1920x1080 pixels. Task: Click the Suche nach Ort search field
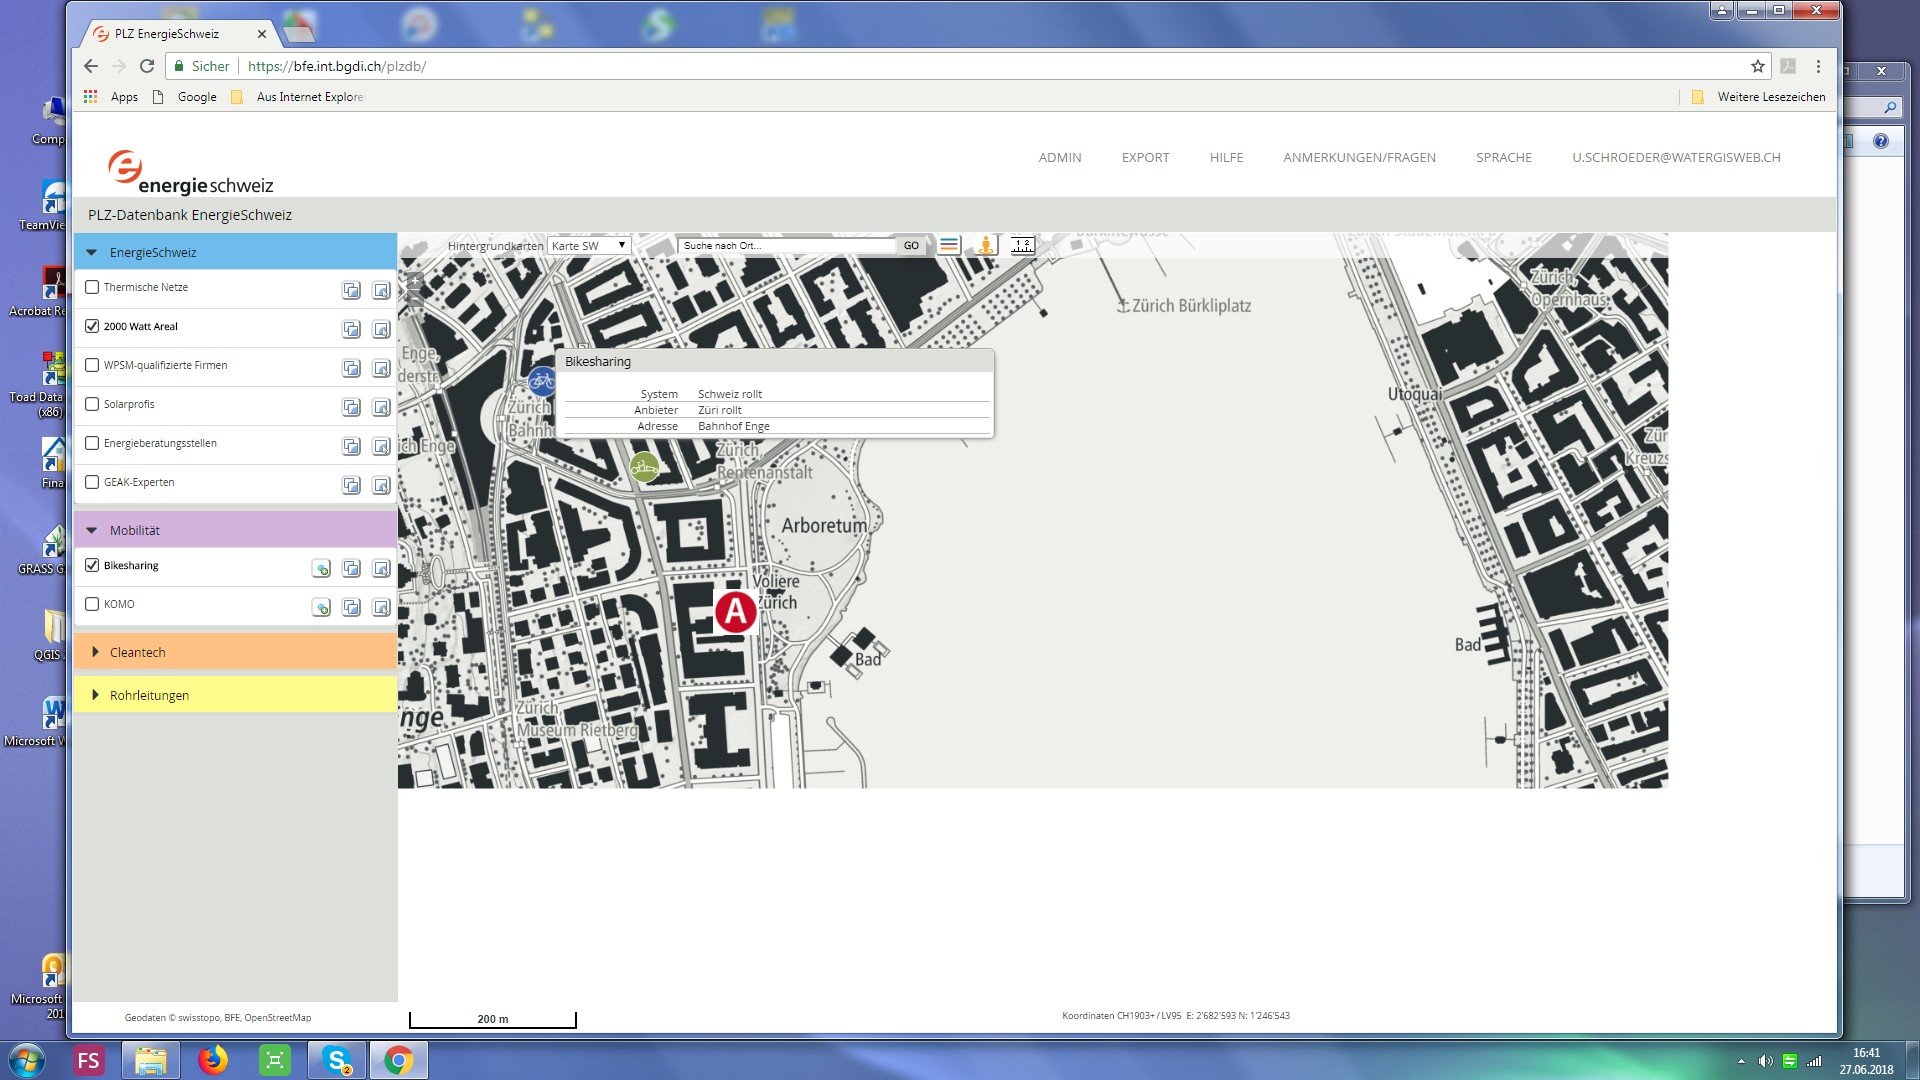[x=787, y=245]
